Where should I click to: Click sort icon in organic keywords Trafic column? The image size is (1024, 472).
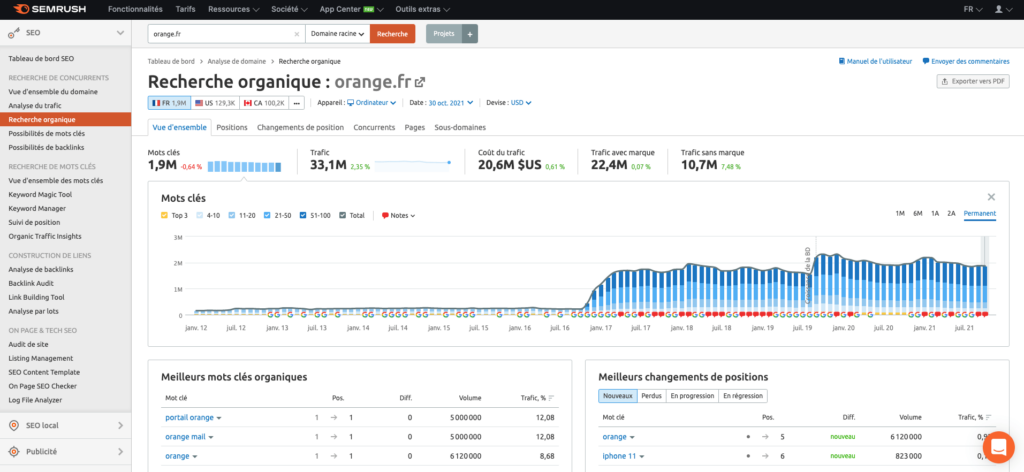click(551, 398)
